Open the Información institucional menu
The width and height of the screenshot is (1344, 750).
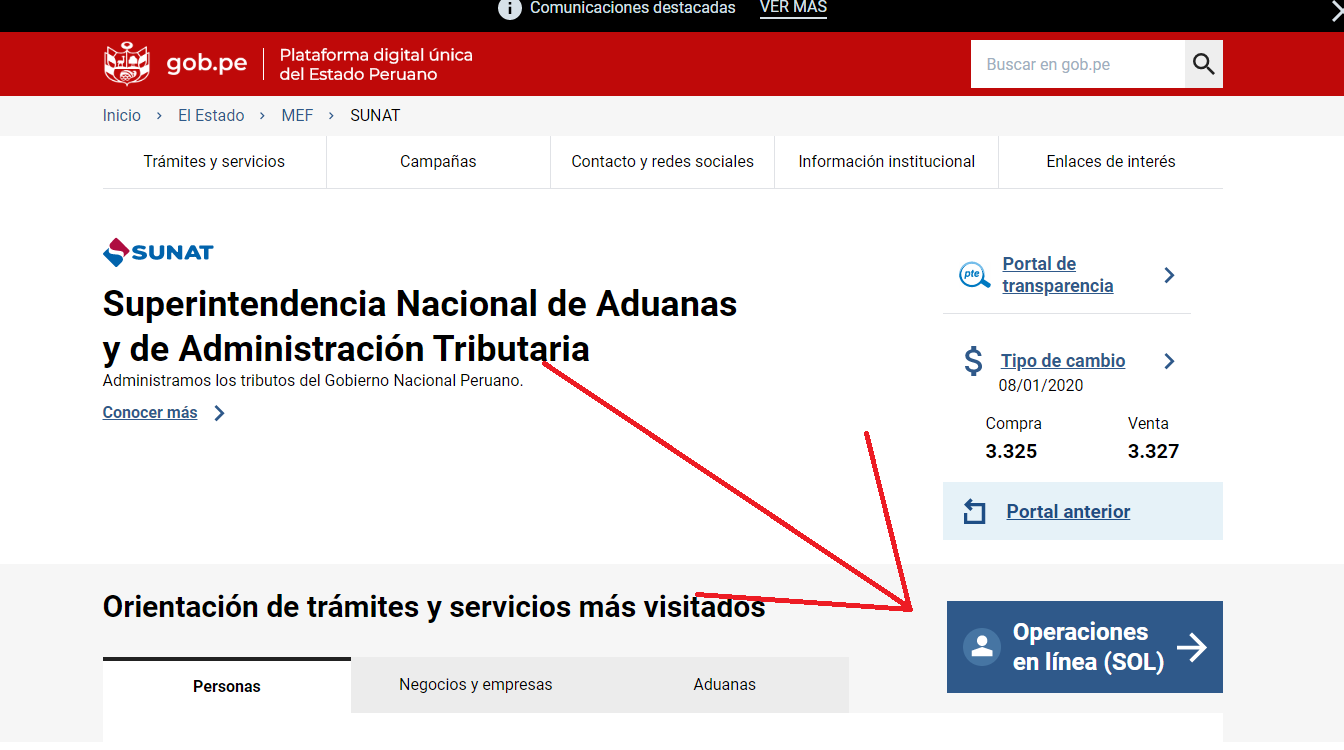(886, 162)
